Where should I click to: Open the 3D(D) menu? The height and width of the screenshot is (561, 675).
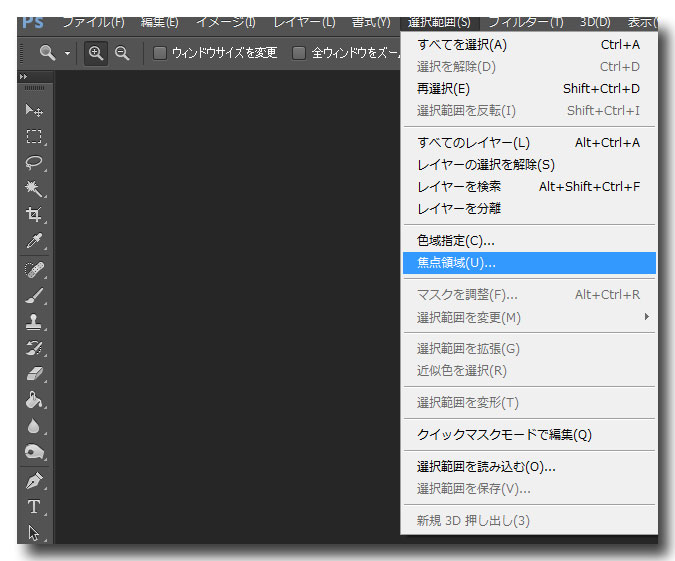click(595, 22)
